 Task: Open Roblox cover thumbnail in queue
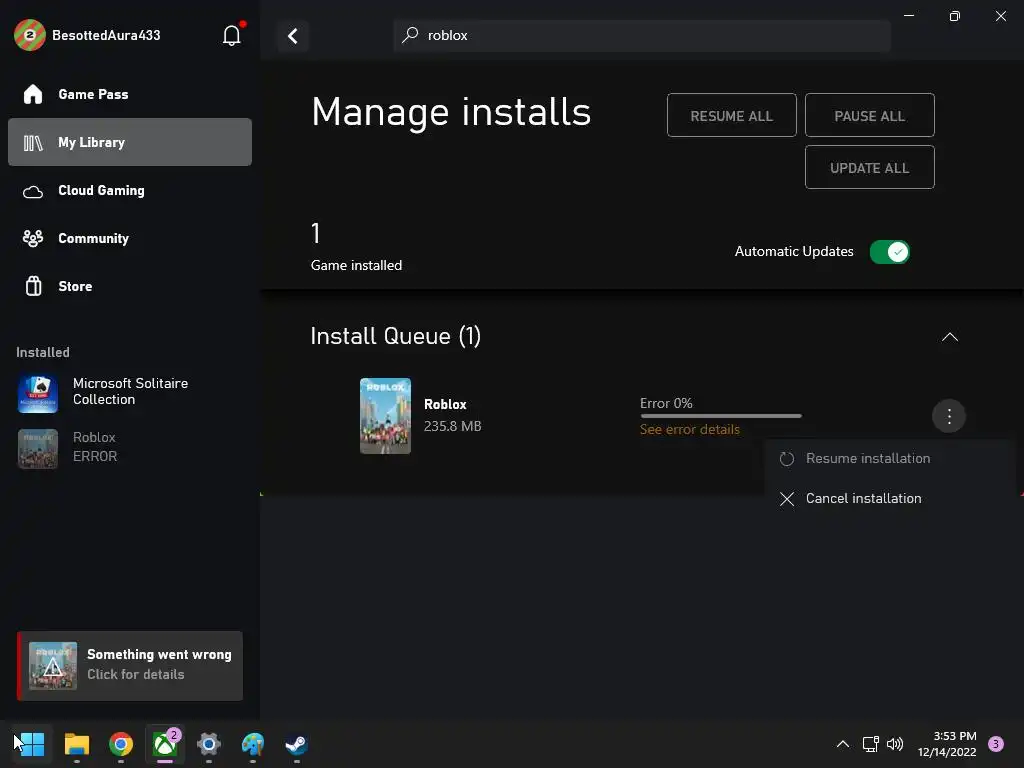385,416
